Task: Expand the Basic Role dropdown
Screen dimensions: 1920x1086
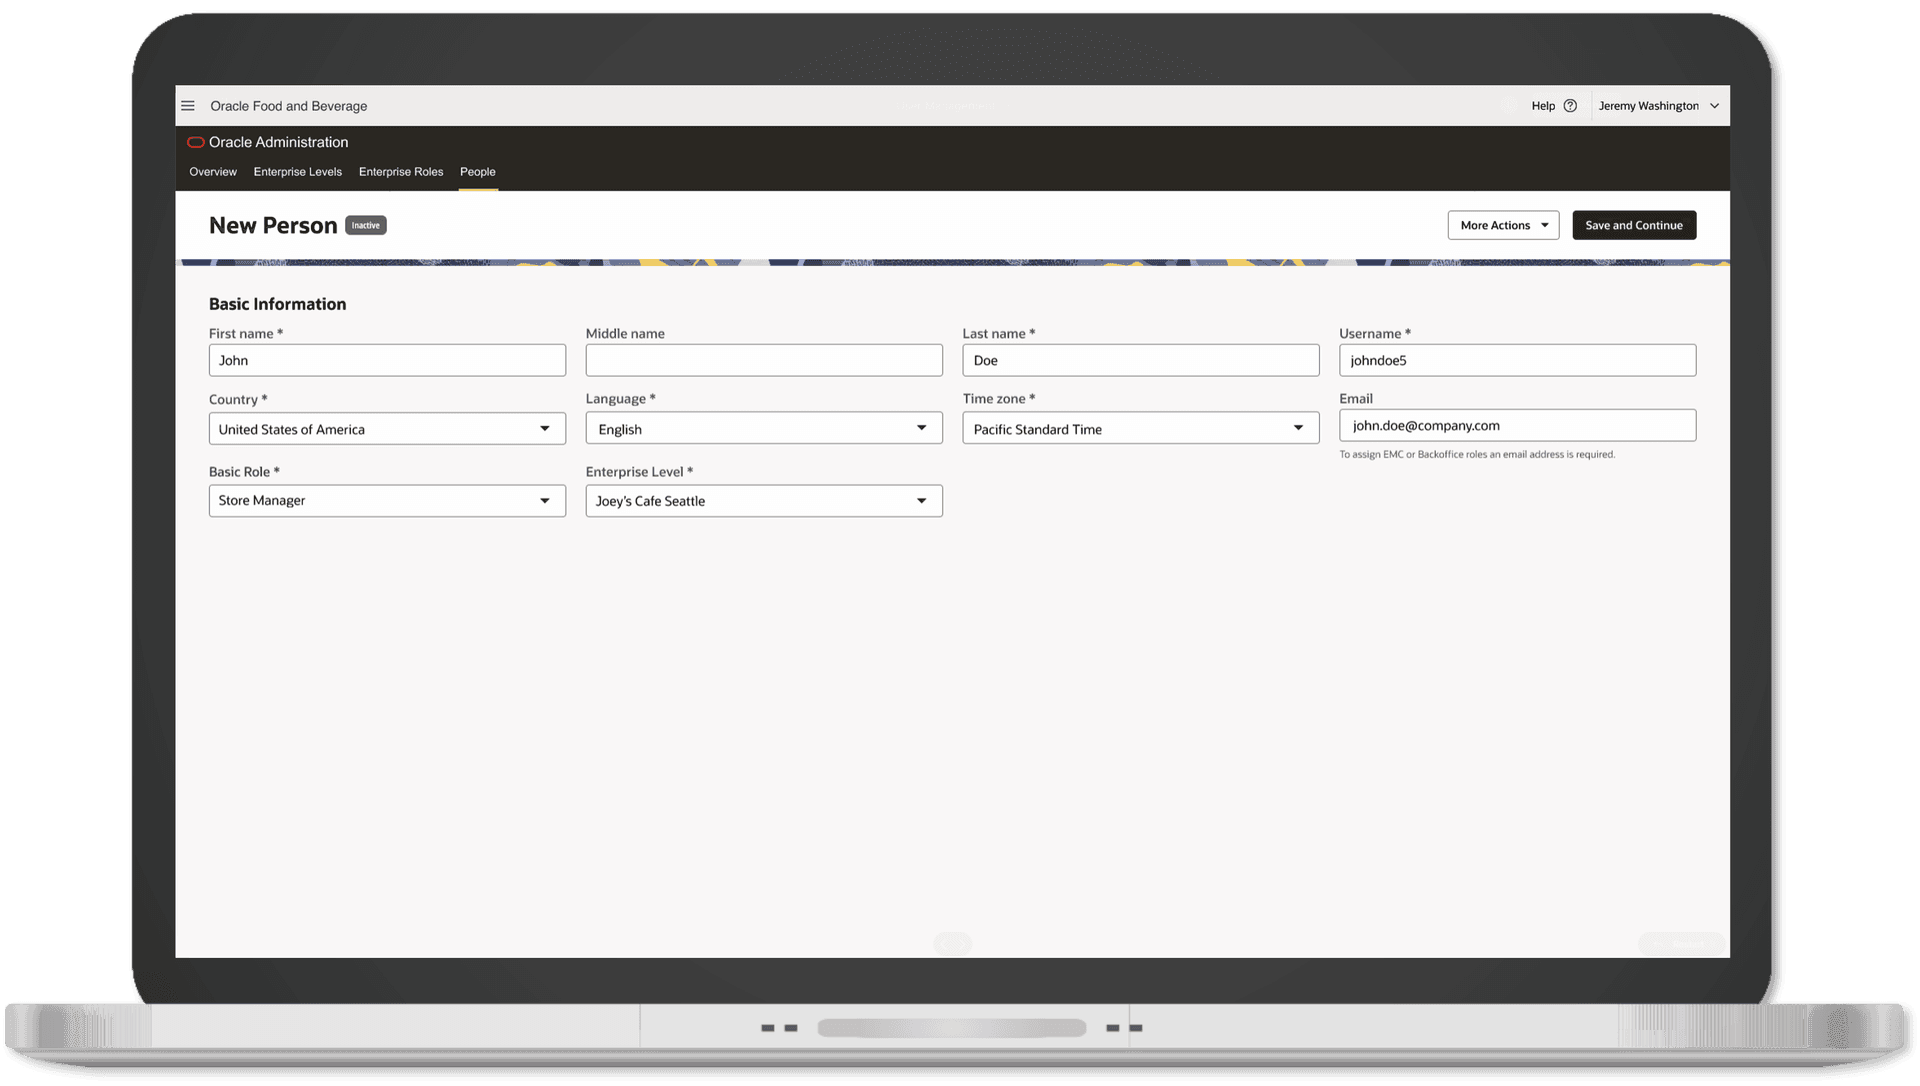Action: click(x=387, y=500)
